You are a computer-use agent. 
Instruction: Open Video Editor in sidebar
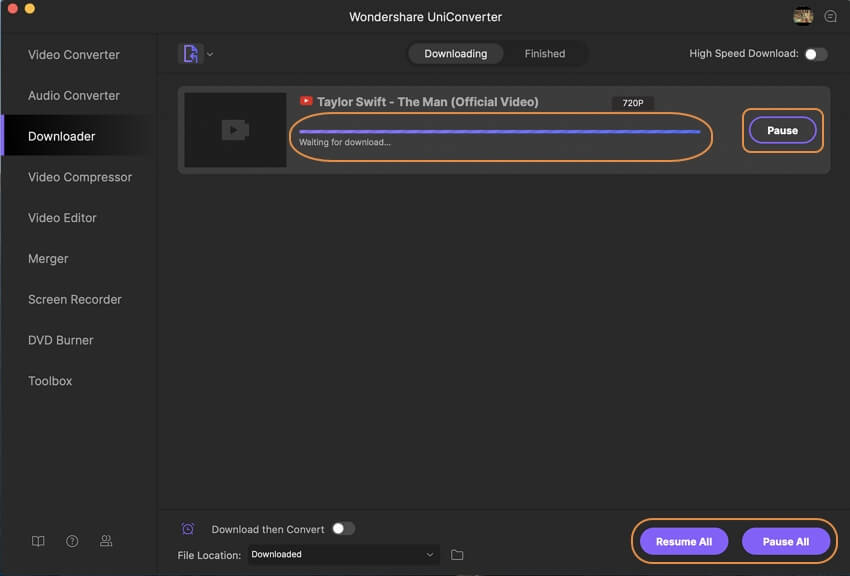(62, 218)
